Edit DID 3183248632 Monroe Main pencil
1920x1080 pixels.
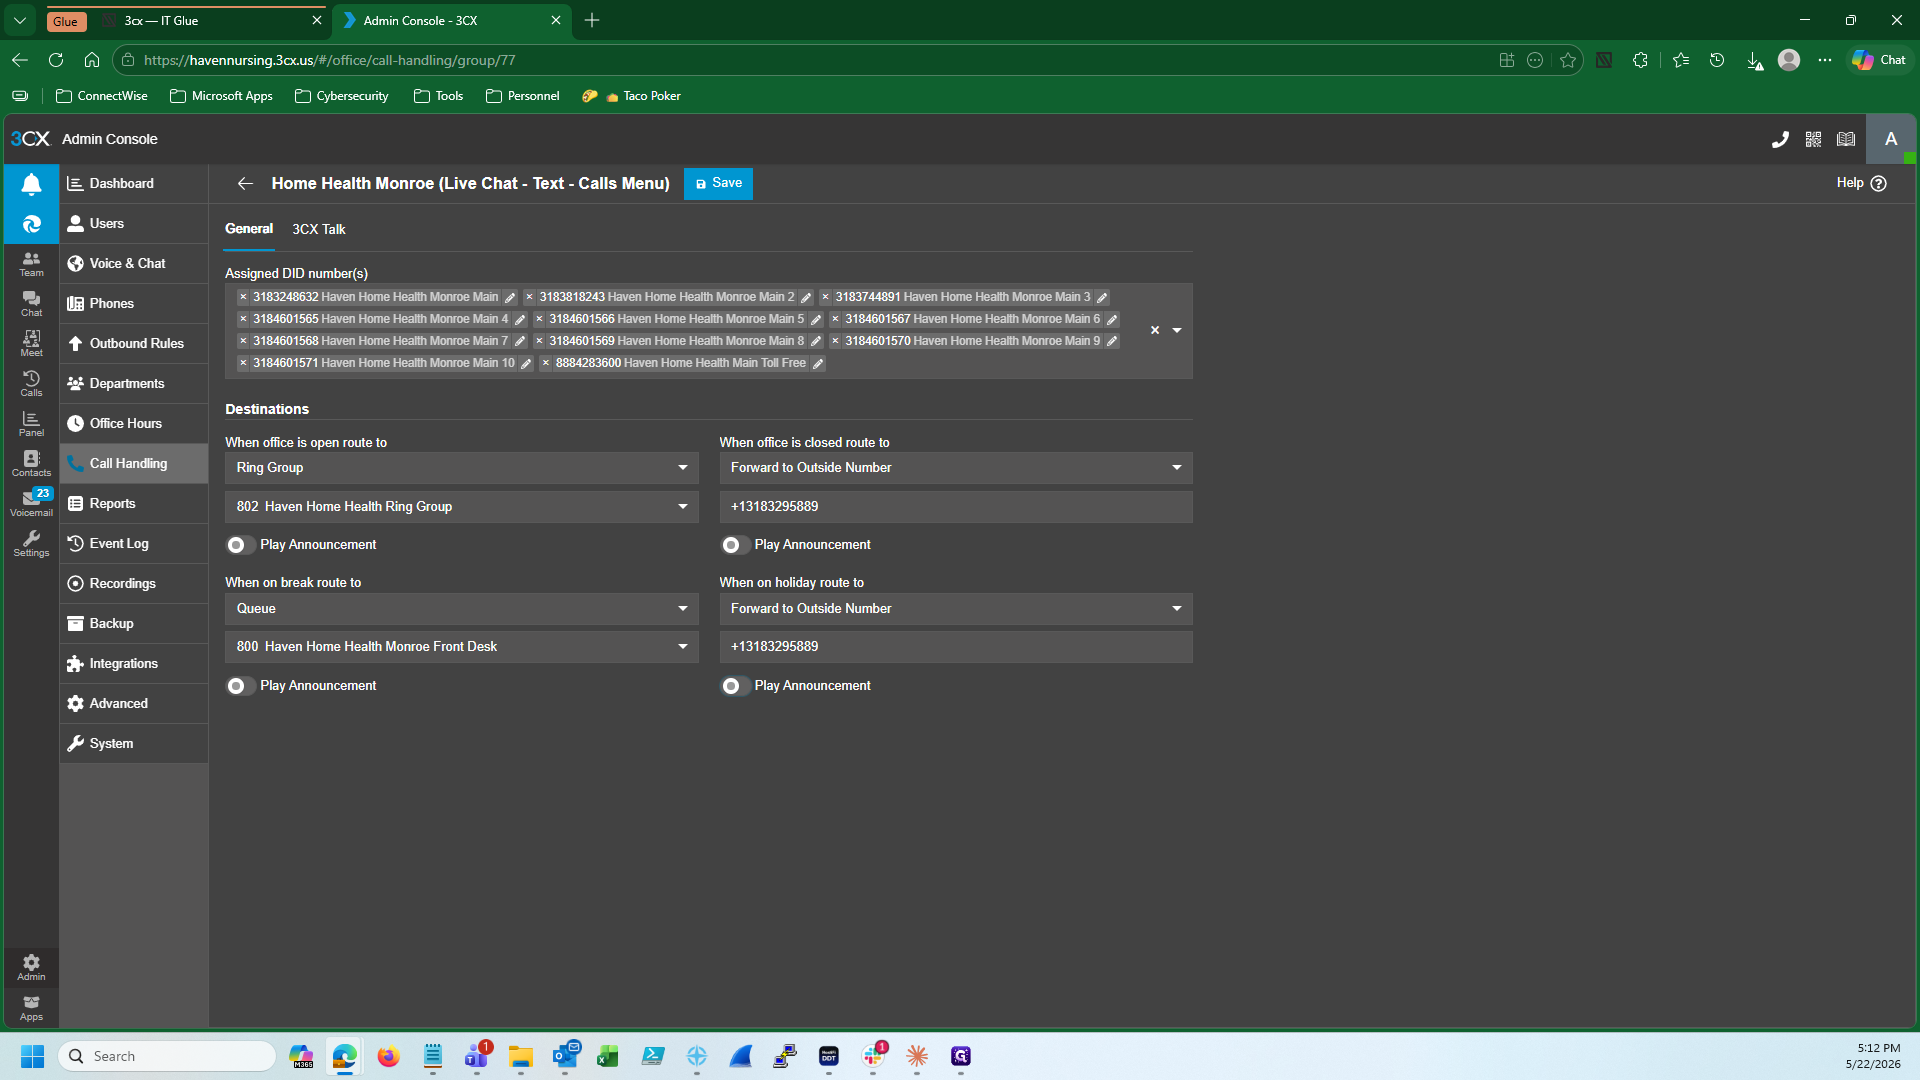[x=510, y=297]
